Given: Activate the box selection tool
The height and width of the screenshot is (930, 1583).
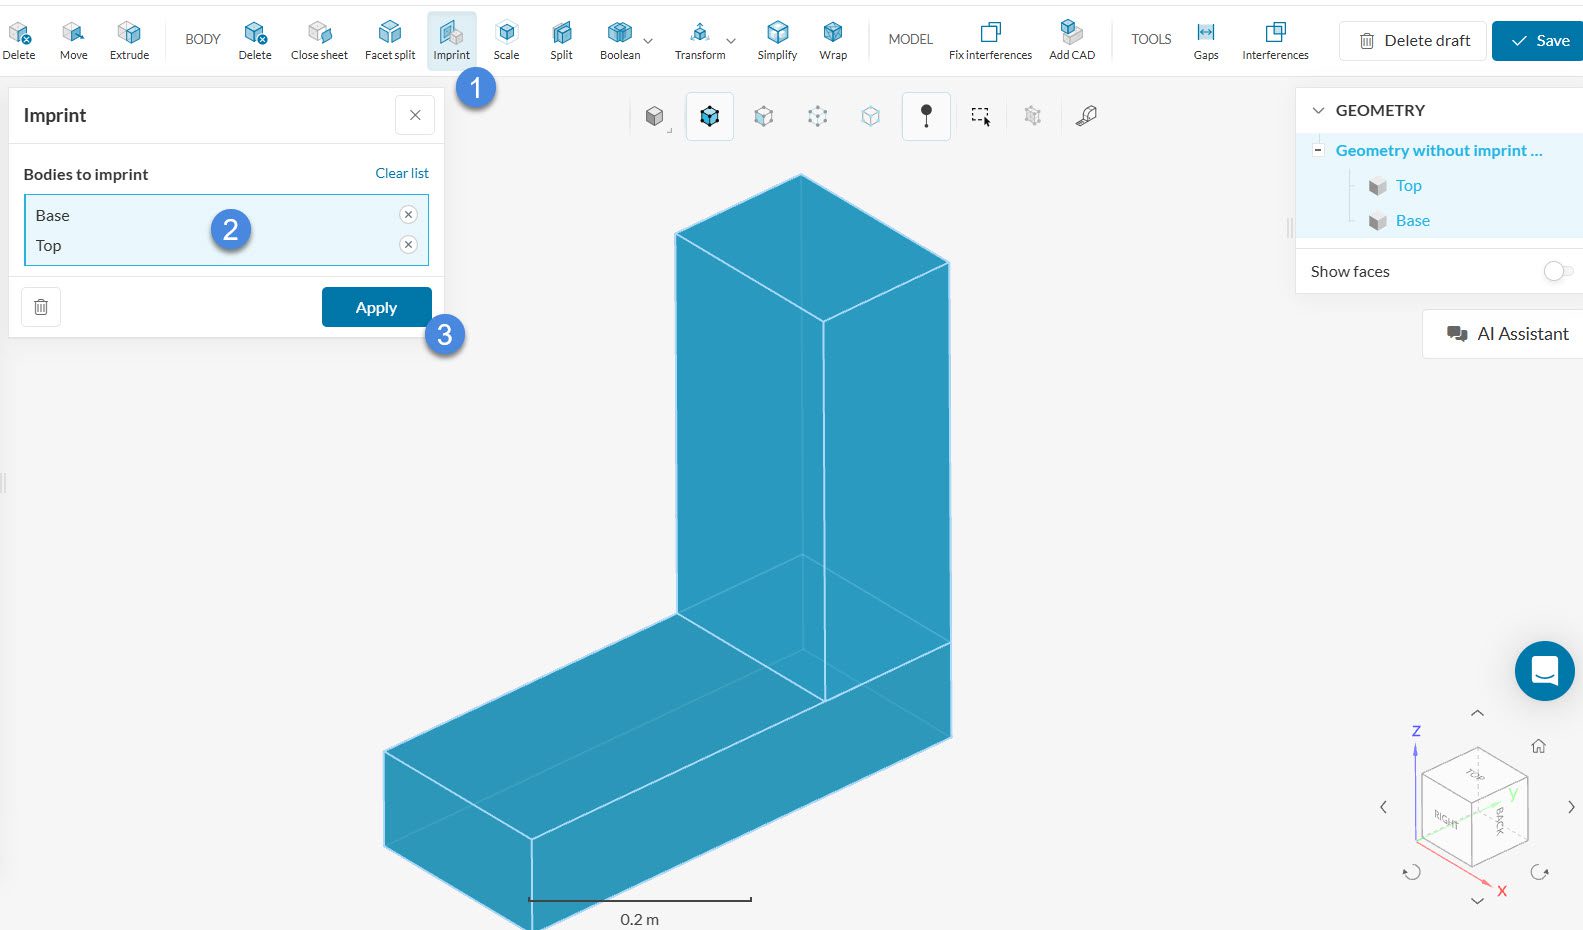Looking at the screenshot, I should [x=980, y=116].
